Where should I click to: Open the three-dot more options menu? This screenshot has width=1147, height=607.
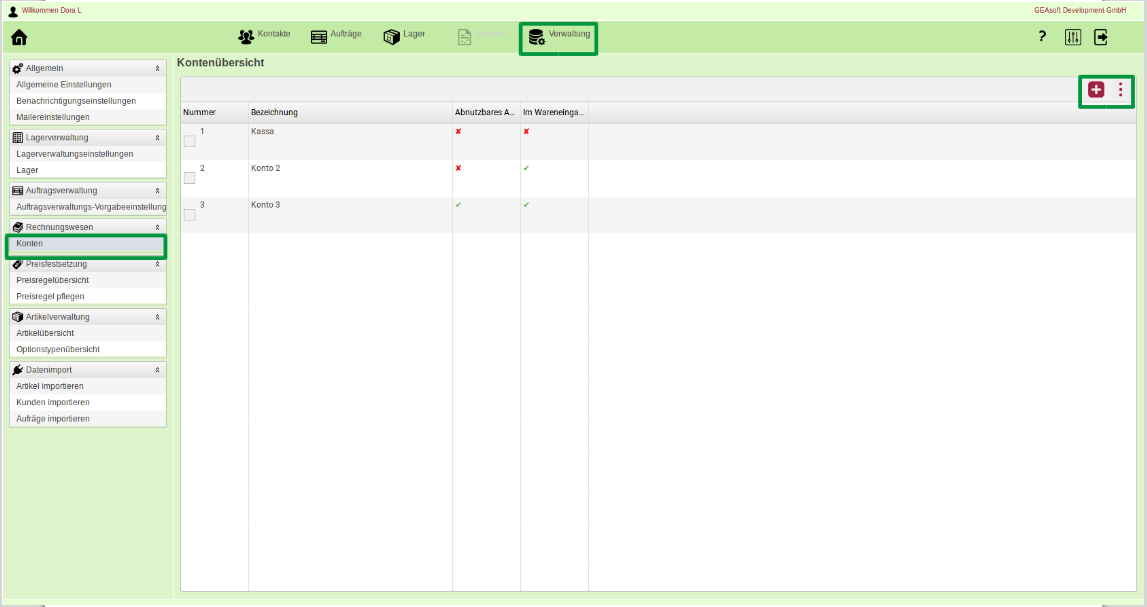tap(1120, 90)
